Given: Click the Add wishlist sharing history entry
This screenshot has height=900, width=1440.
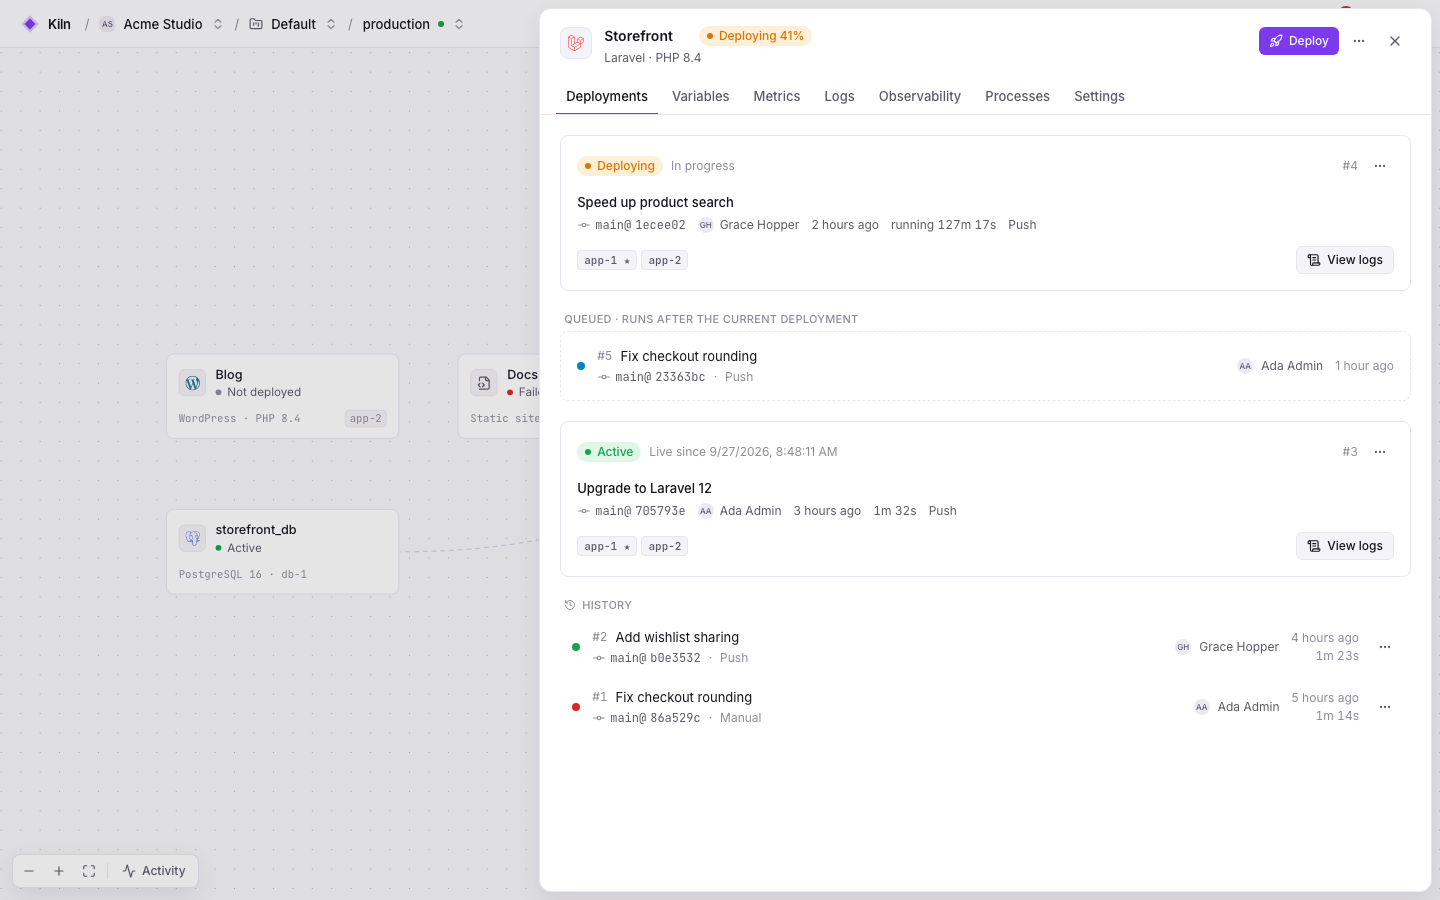Looking at the screenshot, I should [x=985, y=647].
